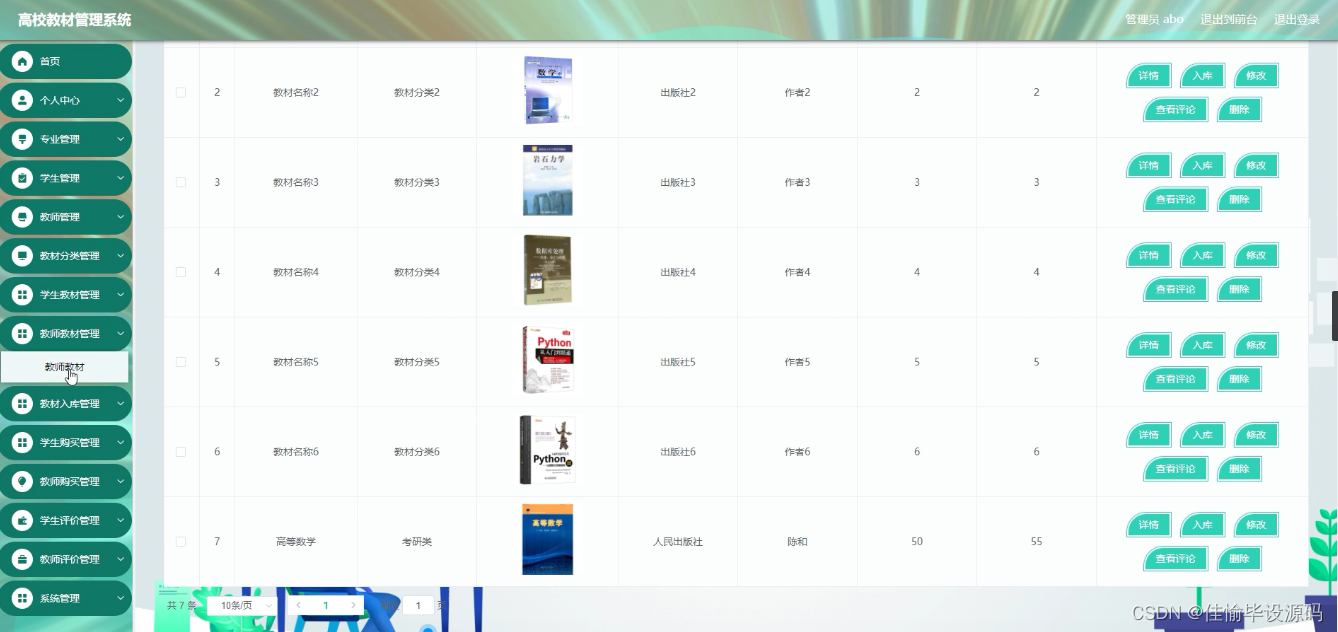Click the 高等数学 blue book cover thumbnail
The width and height of the screenshot is (1338, 632).
[548, 540]
